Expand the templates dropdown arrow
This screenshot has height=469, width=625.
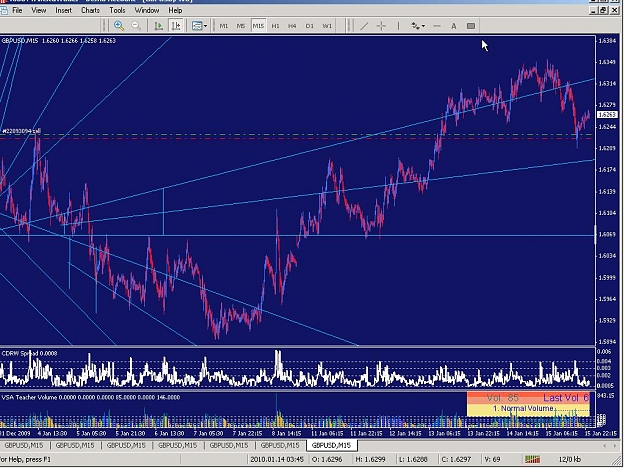[x=205, y=26]
